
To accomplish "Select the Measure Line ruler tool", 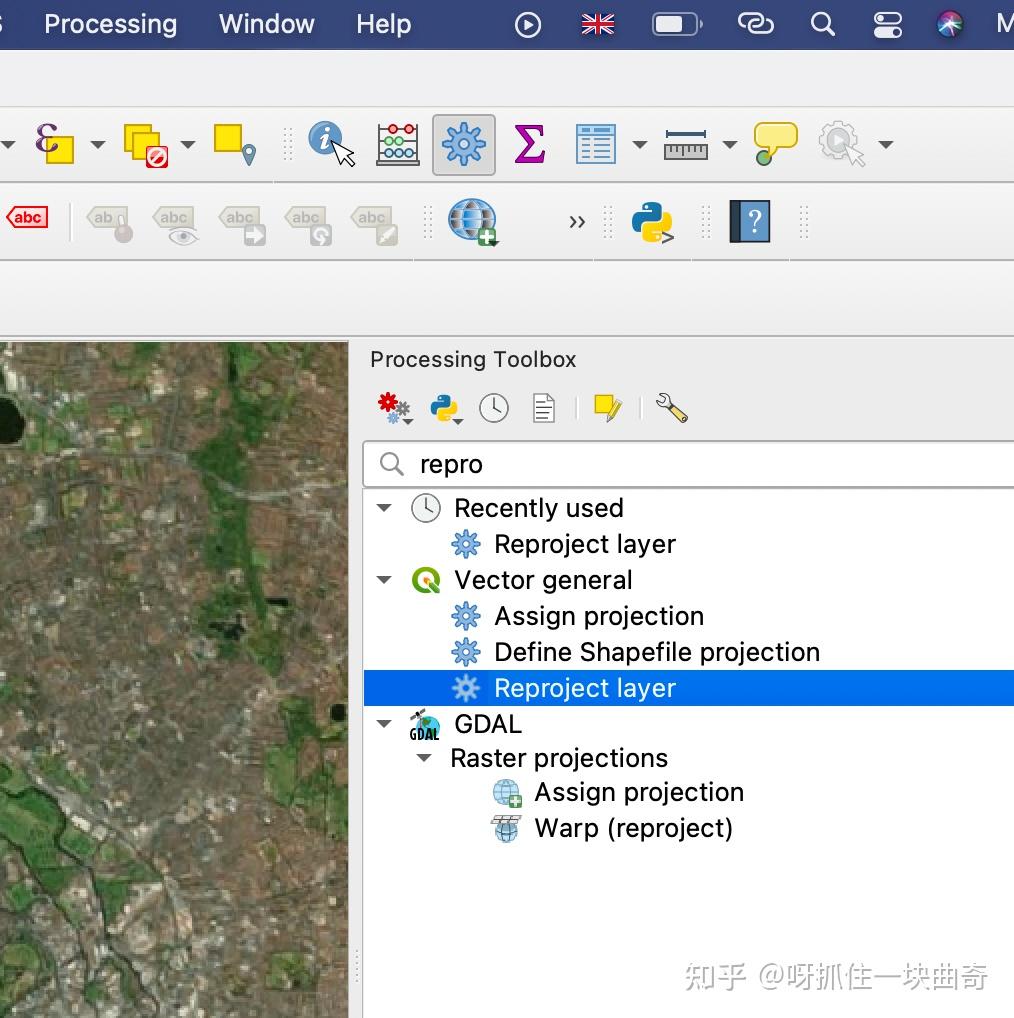I will pyautogui.click(x=686, y=145).
